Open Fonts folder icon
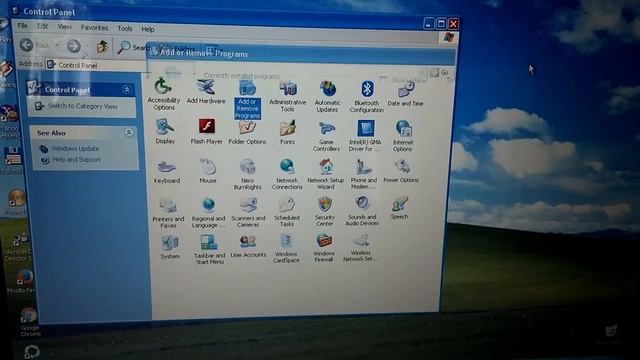The height and width of the screenshot is (360, 640). pyautogui.click(x=287, y=133)
